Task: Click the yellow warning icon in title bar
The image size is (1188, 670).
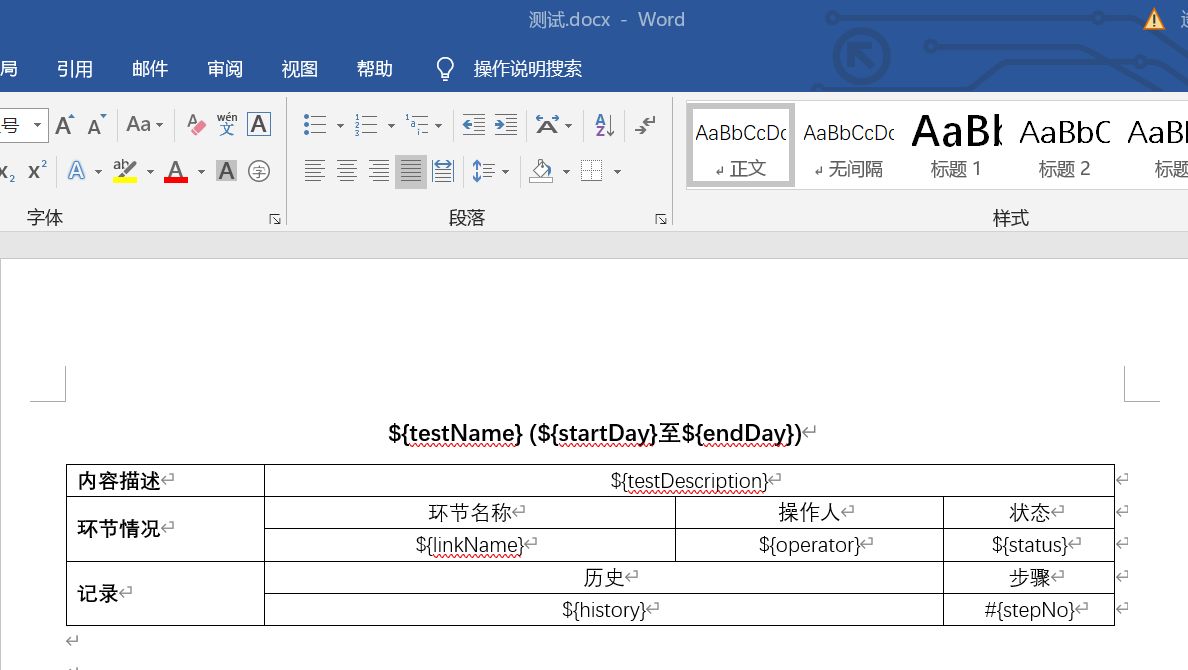Action: pyautogui.click(x=1154, y=19)
